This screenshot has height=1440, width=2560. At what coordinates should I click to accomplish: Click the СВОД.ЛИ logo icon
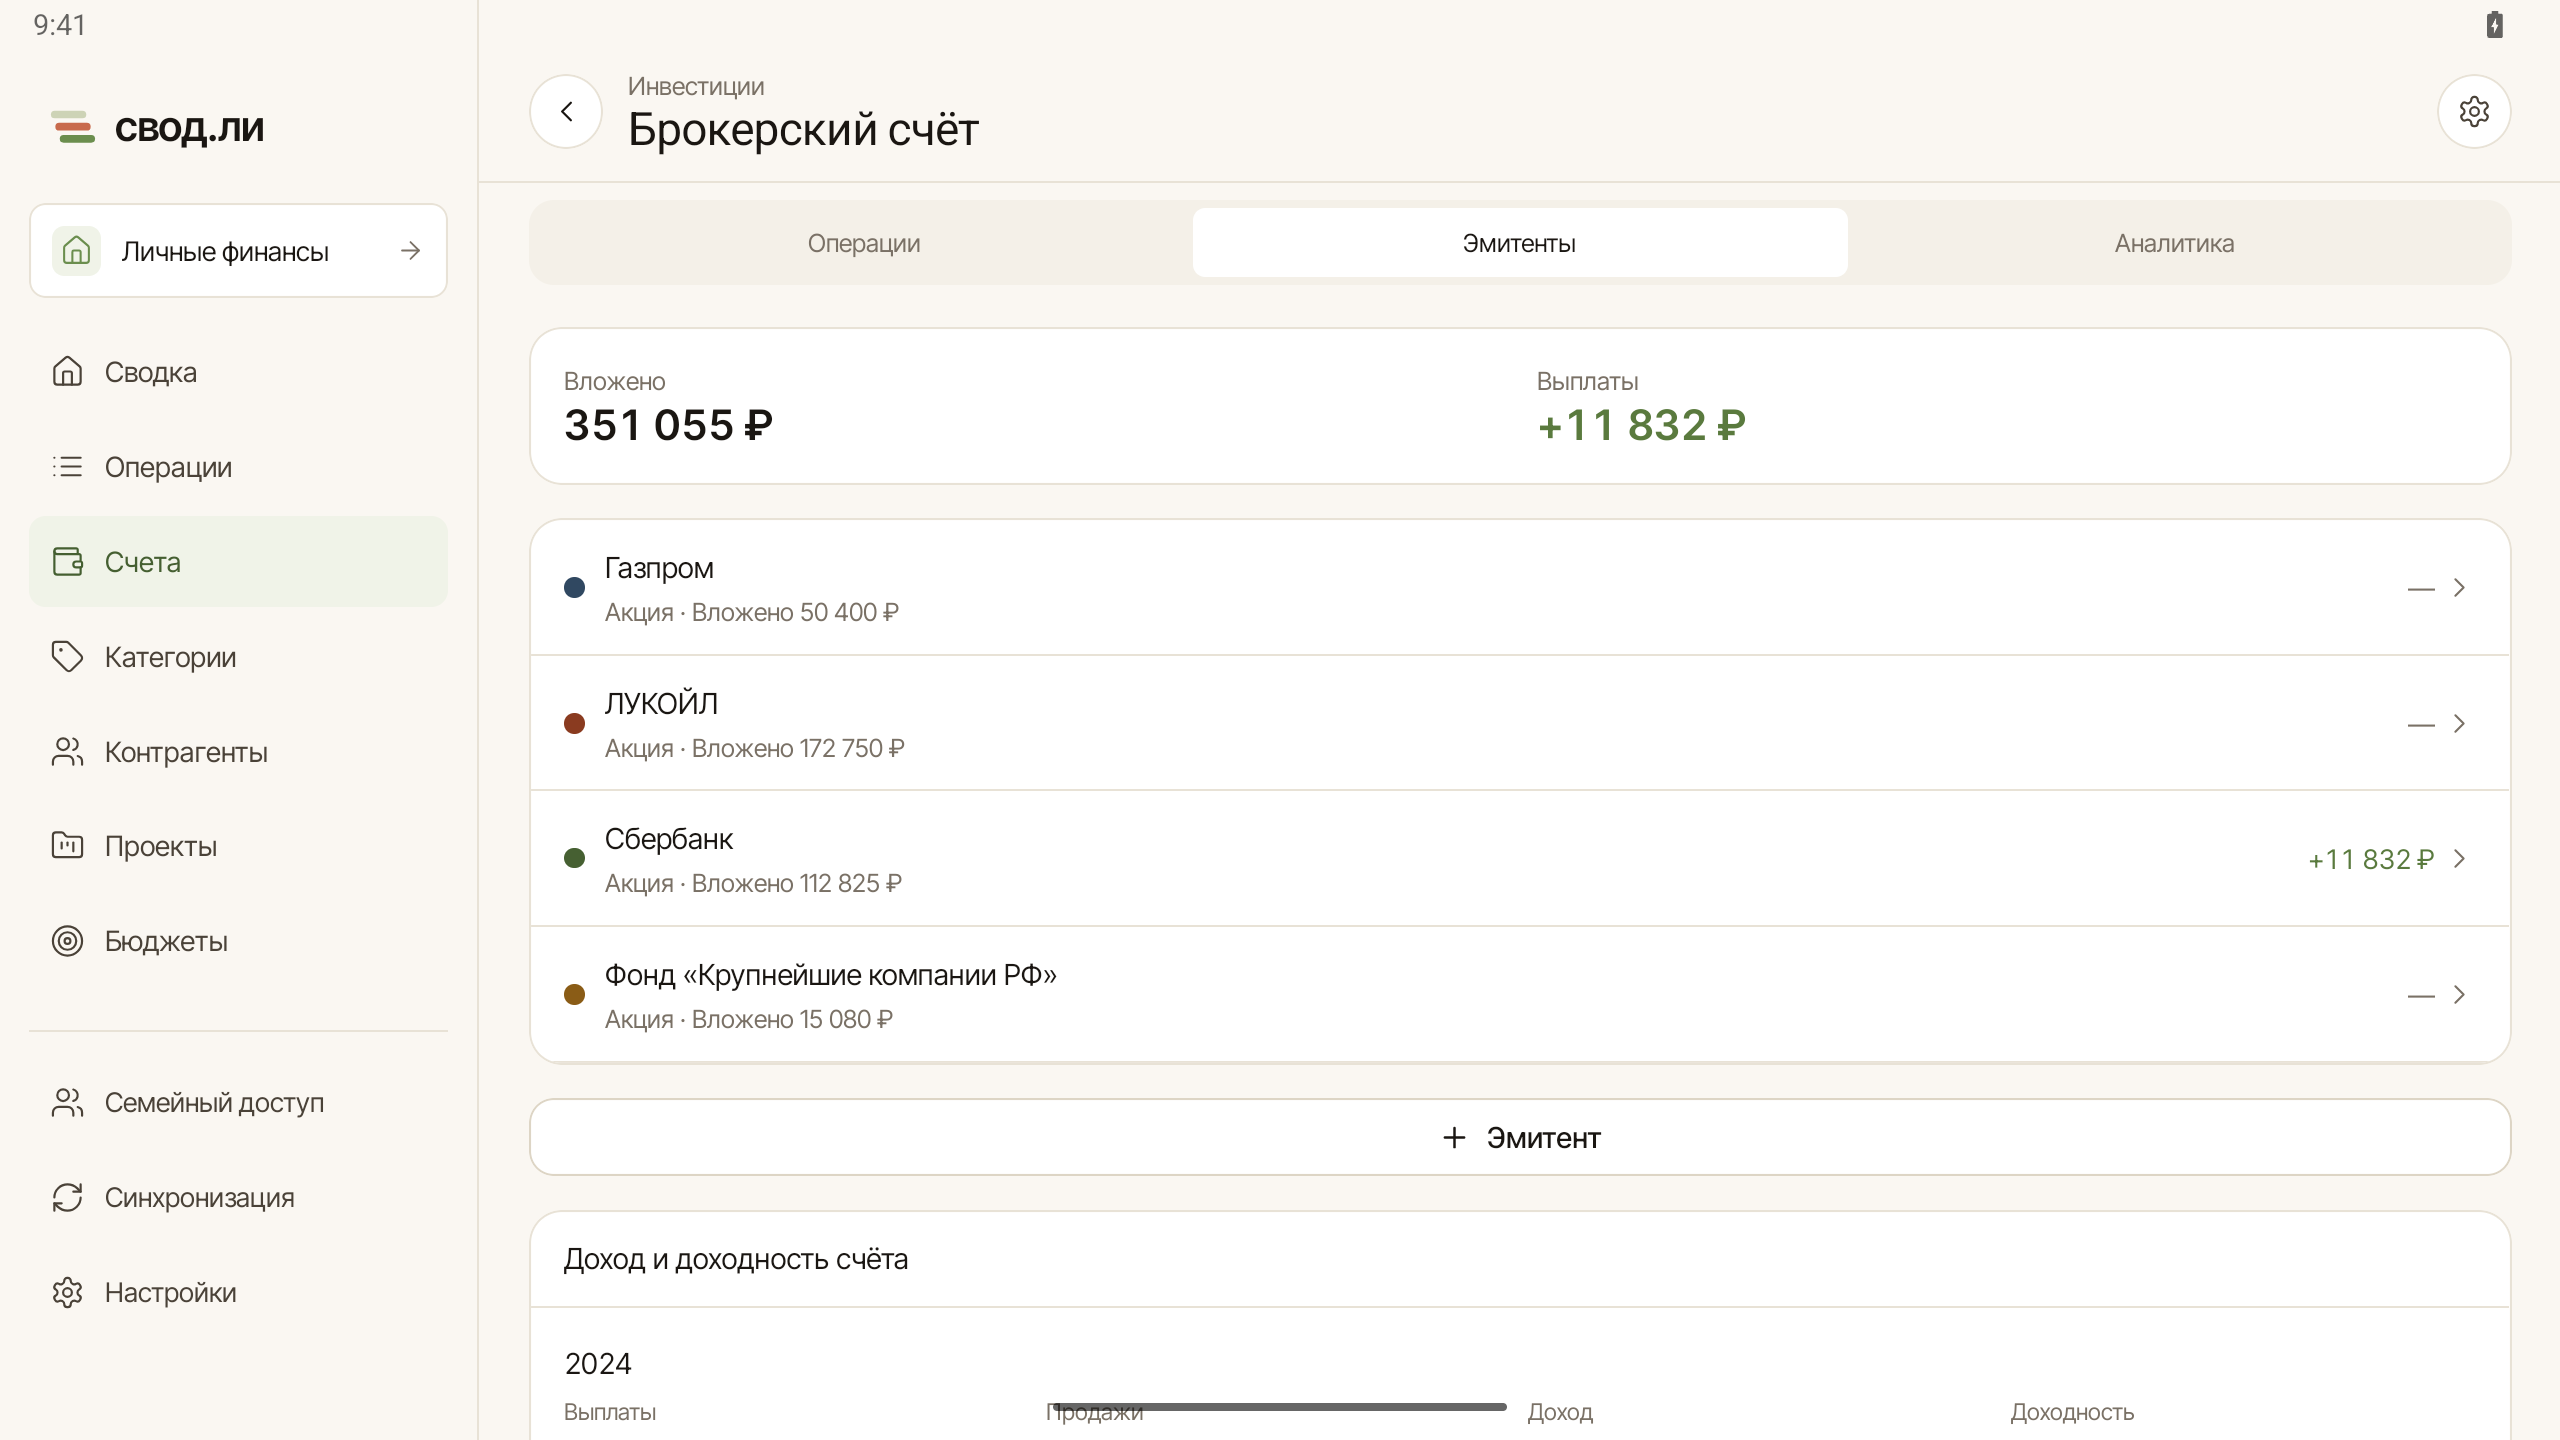[73, 127]
